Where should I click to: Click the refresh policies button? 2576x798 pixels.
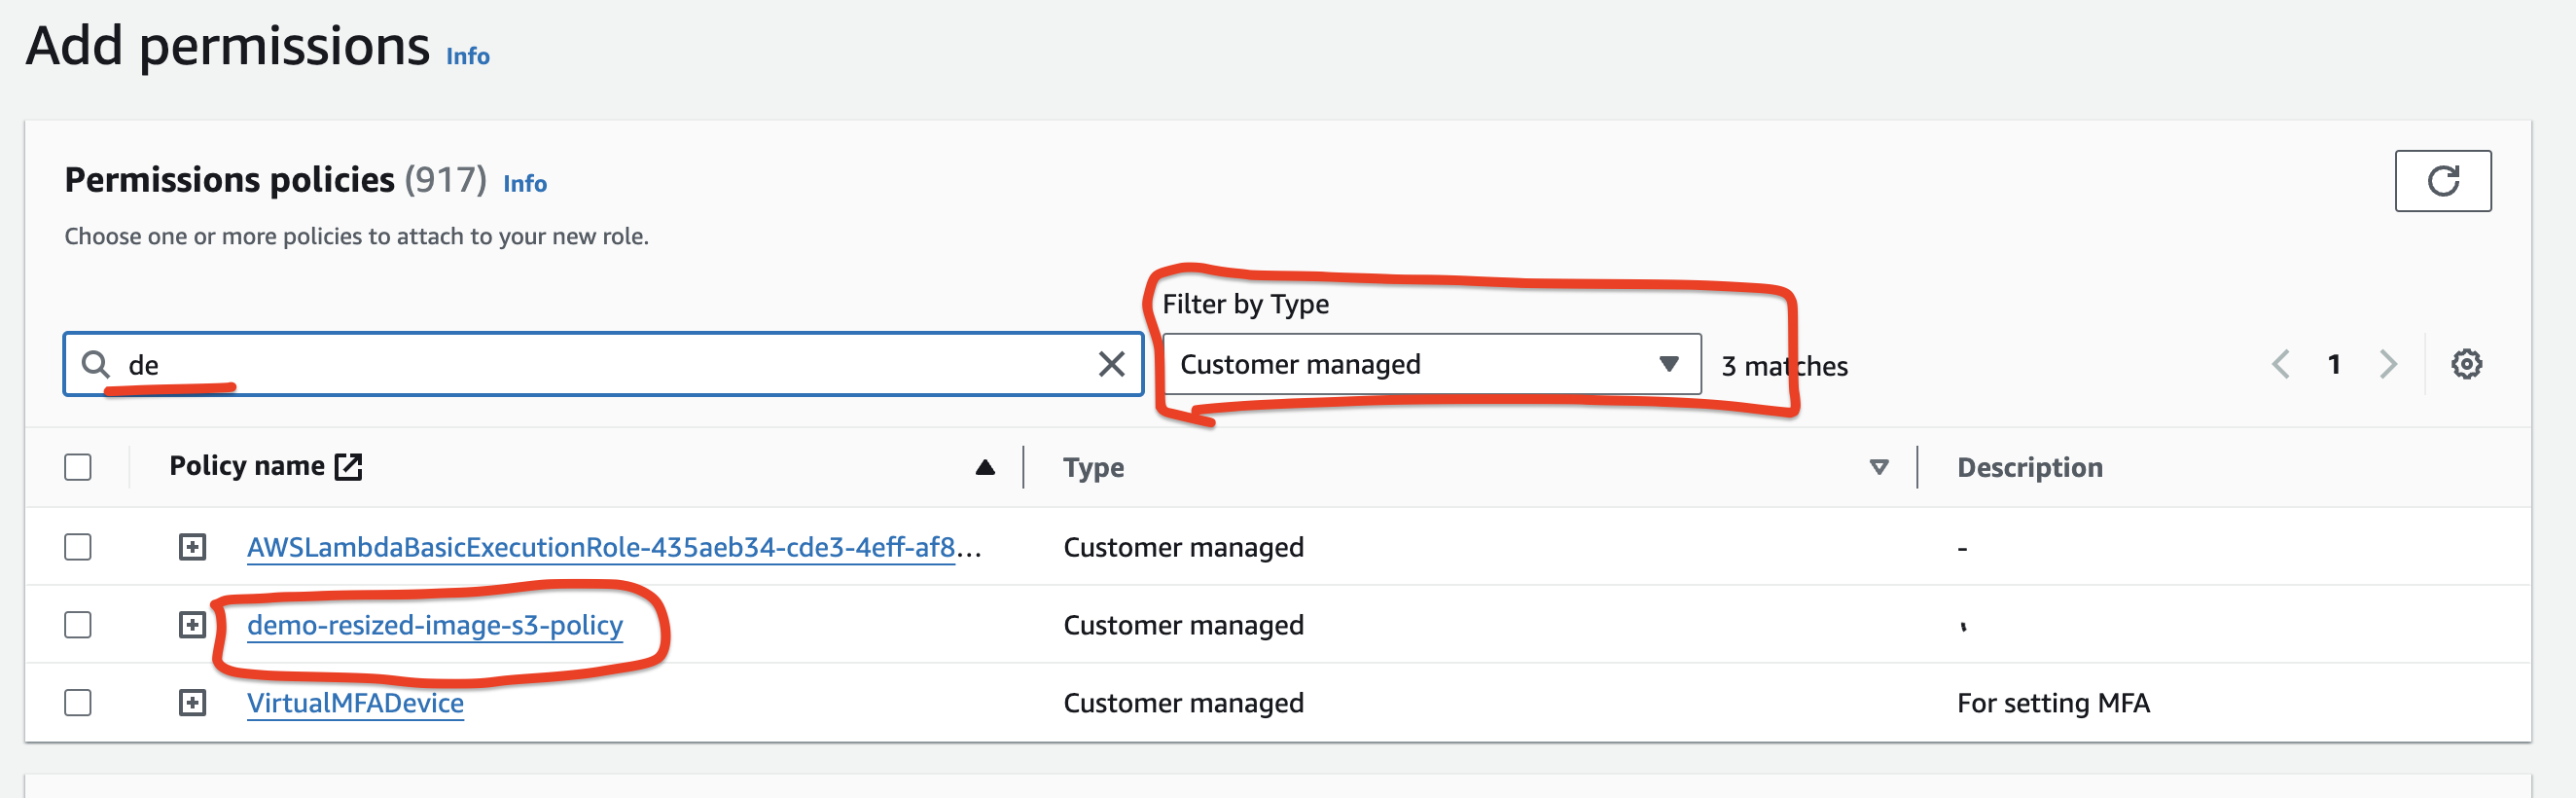2441,181
